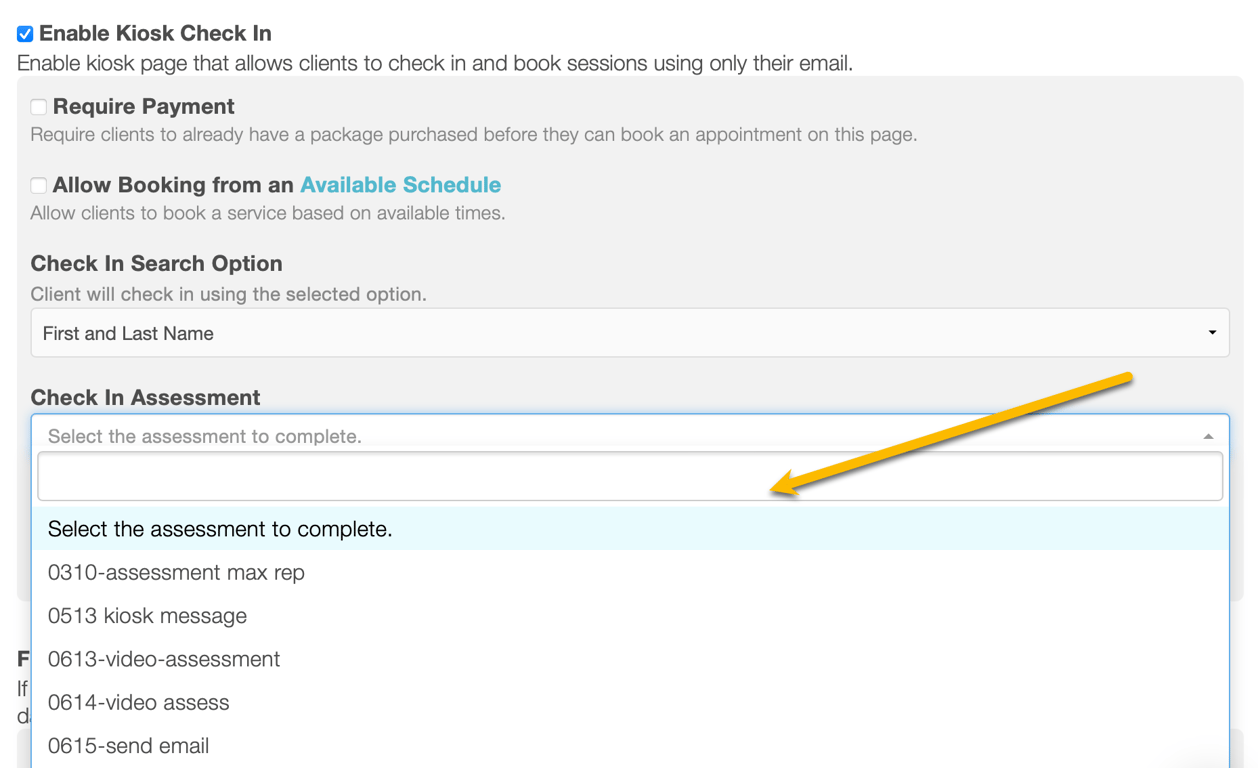
Task: Click the Require Payment label text
Action: pyautogui.click(x=143, y=107)
